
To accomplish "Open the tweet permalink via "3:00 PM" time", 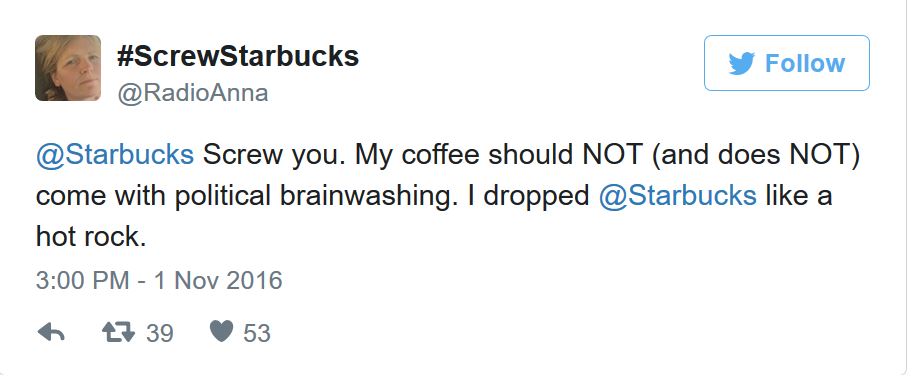I will point(82,281).
